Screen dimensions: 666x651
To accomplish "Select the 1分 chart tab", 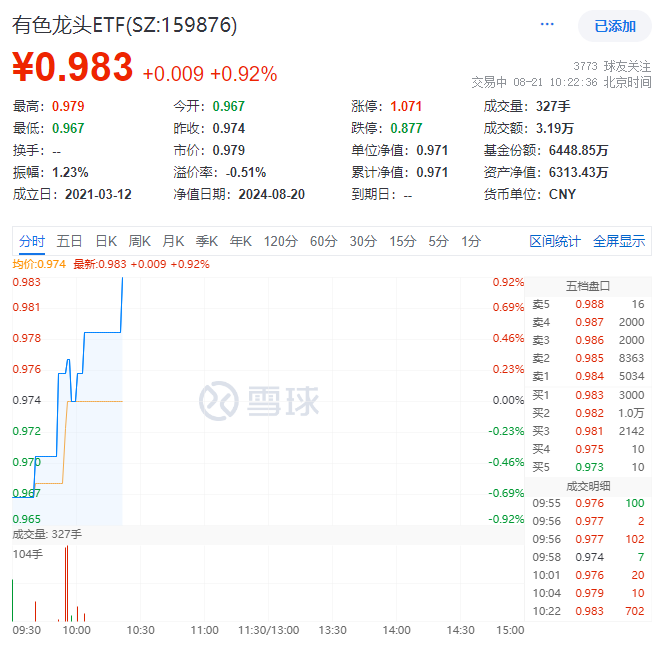I will point(471,241).
